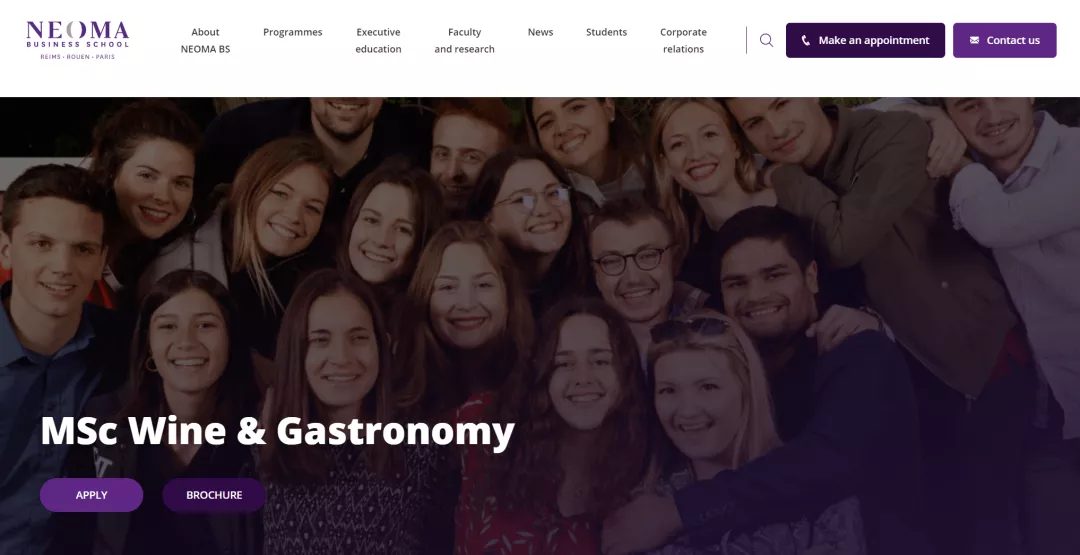The height and width of the screenshot is (555, 1080).
Task: Open the Programmes menu
Action: (x=293, y=32)
